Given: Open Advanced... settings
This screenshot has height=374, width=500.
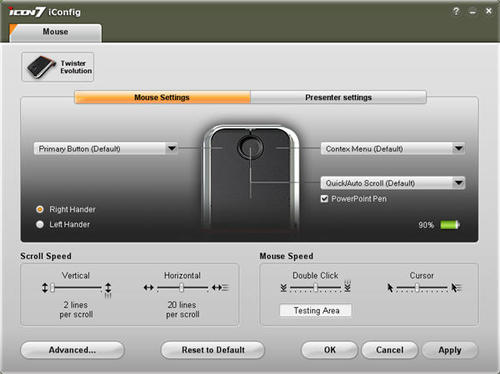Looking at the screenshot, I should (72, 350).
